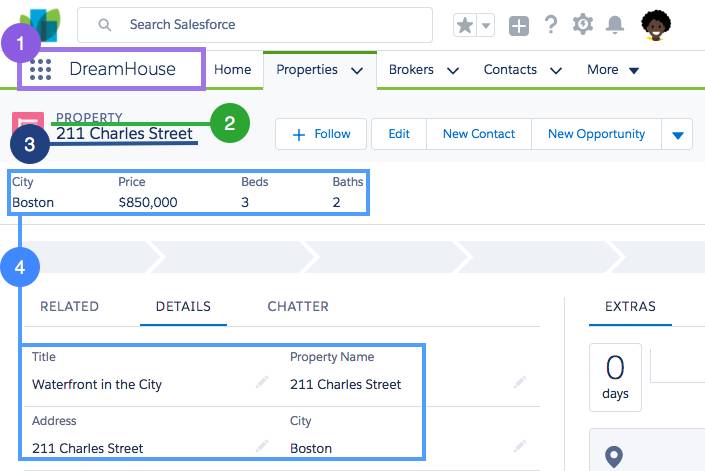Viewport: 705px width, 471px height.
Task: Open the Brokers tab
Action: (411, 70)
